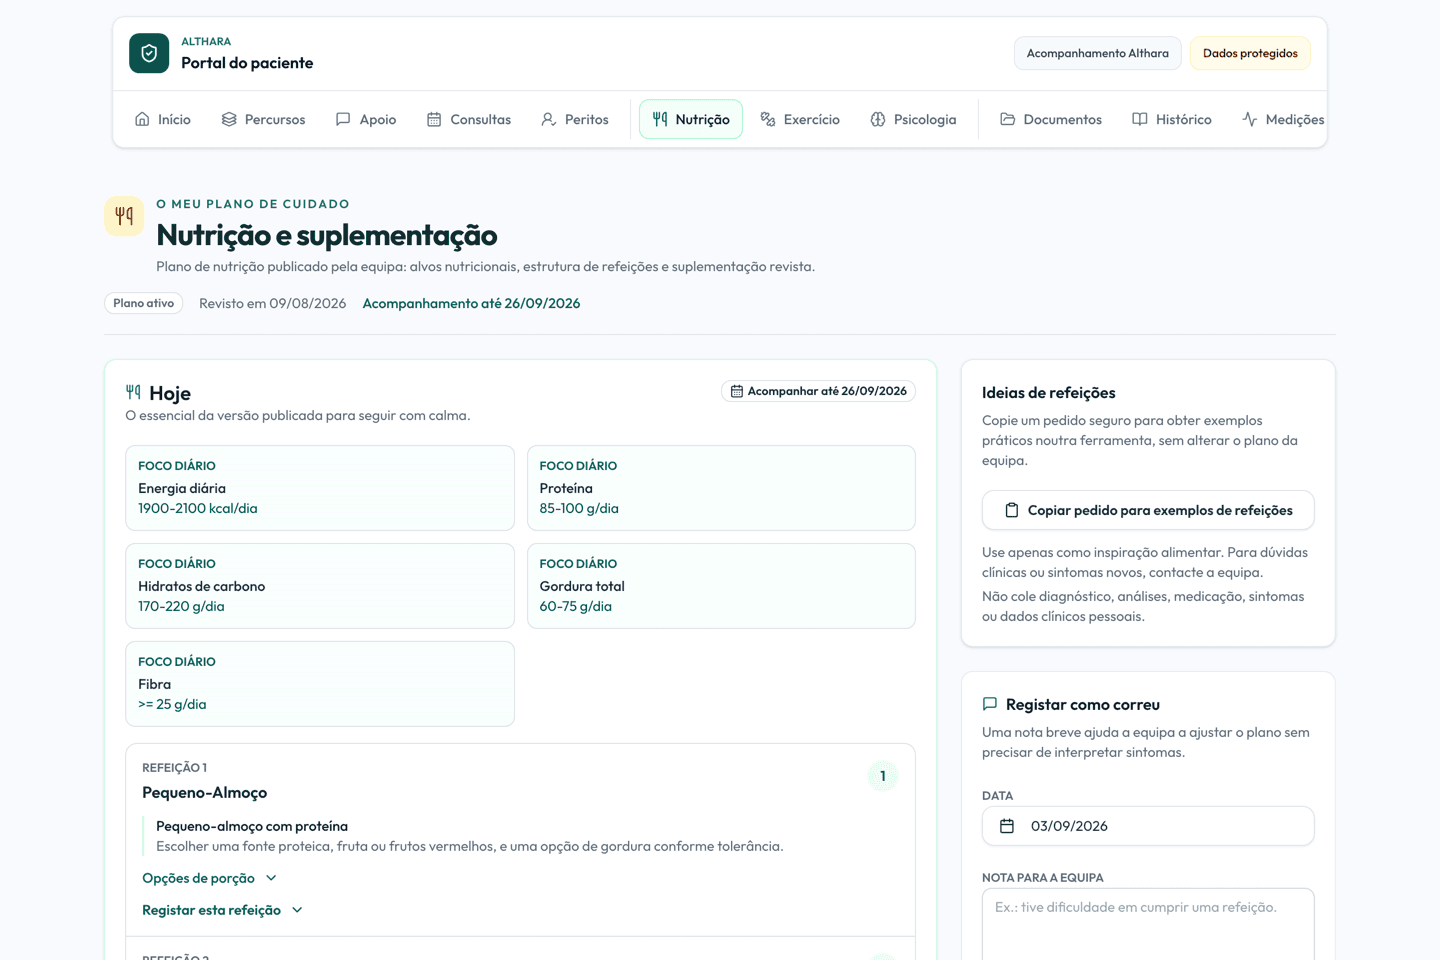Click the book icon beside Histórico
Image resolution: width=1440 pixels, height=960 pixels.
coord(1140,119)
